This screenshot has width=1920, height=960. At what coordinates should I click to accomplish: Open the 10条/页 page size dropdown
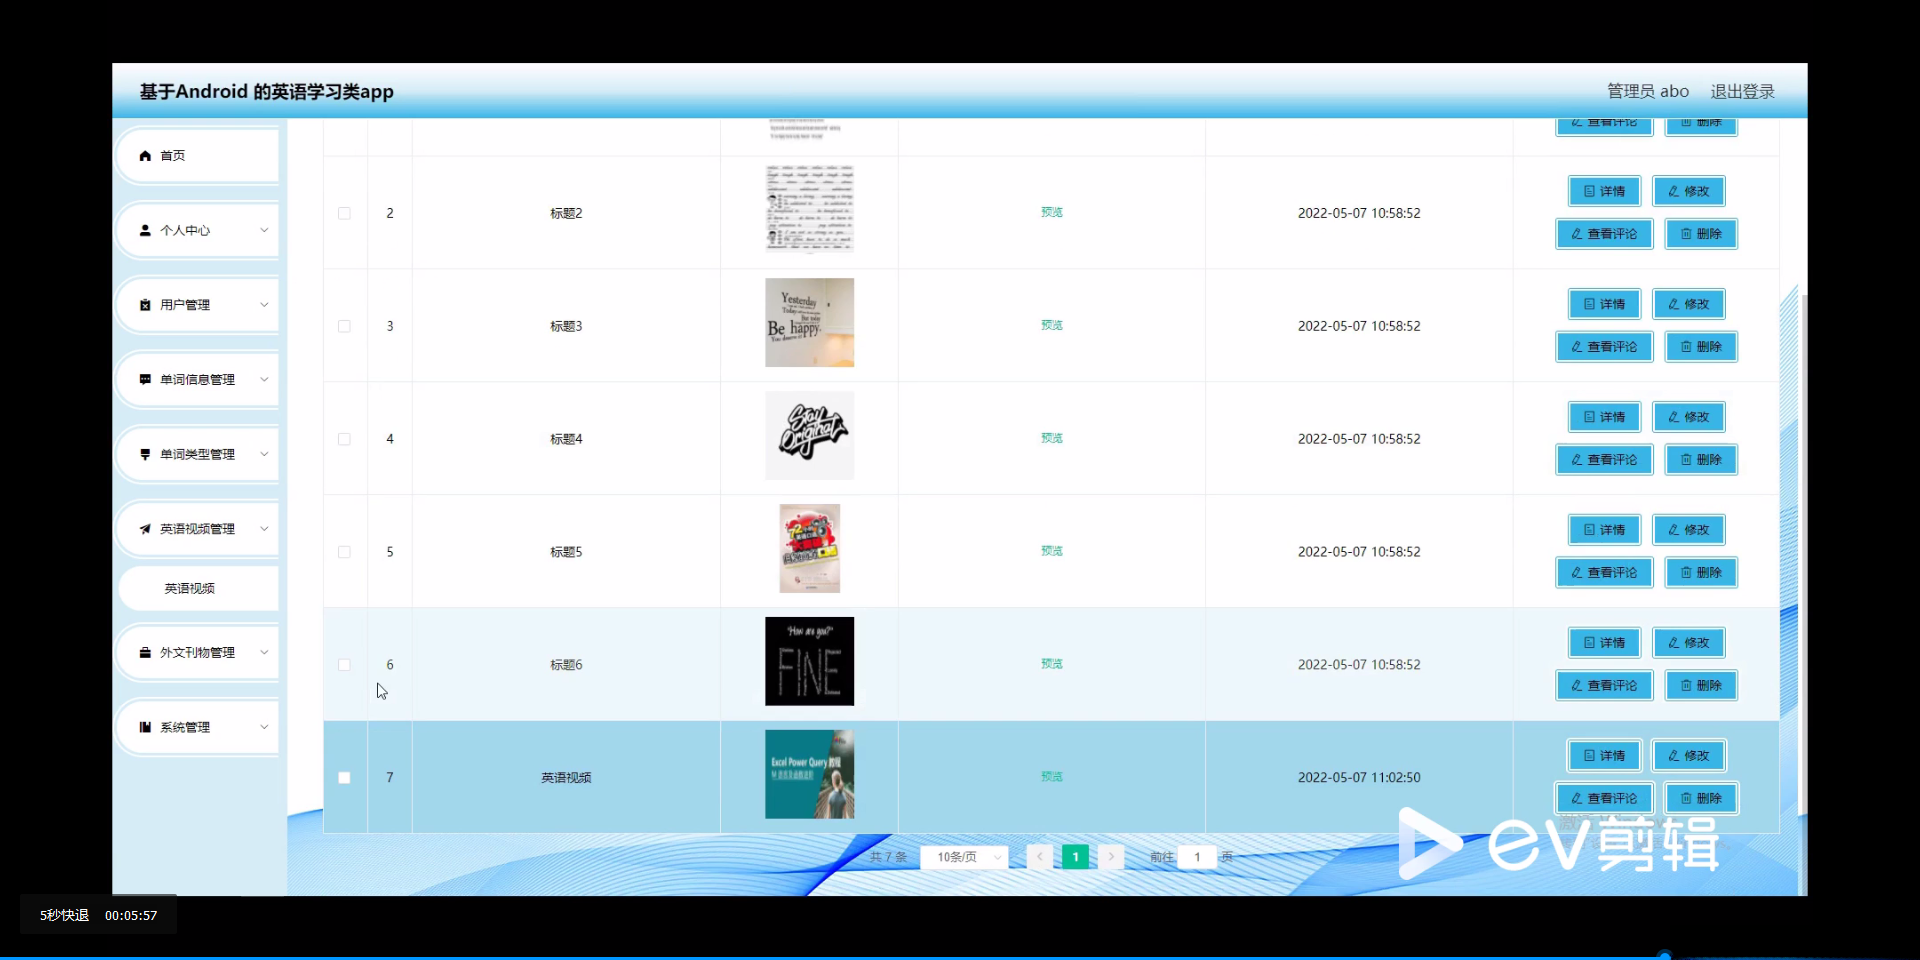coord(965,857)
